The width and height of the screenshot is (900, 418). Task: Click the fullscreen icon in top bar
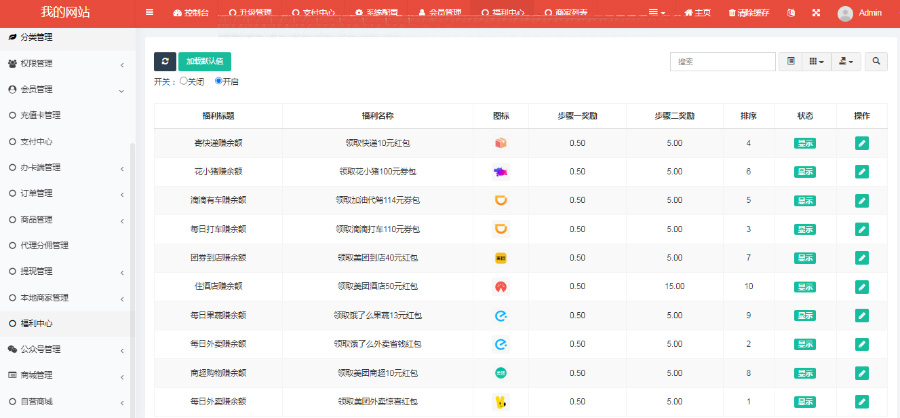pyautogui.click(x=816, y=13)
